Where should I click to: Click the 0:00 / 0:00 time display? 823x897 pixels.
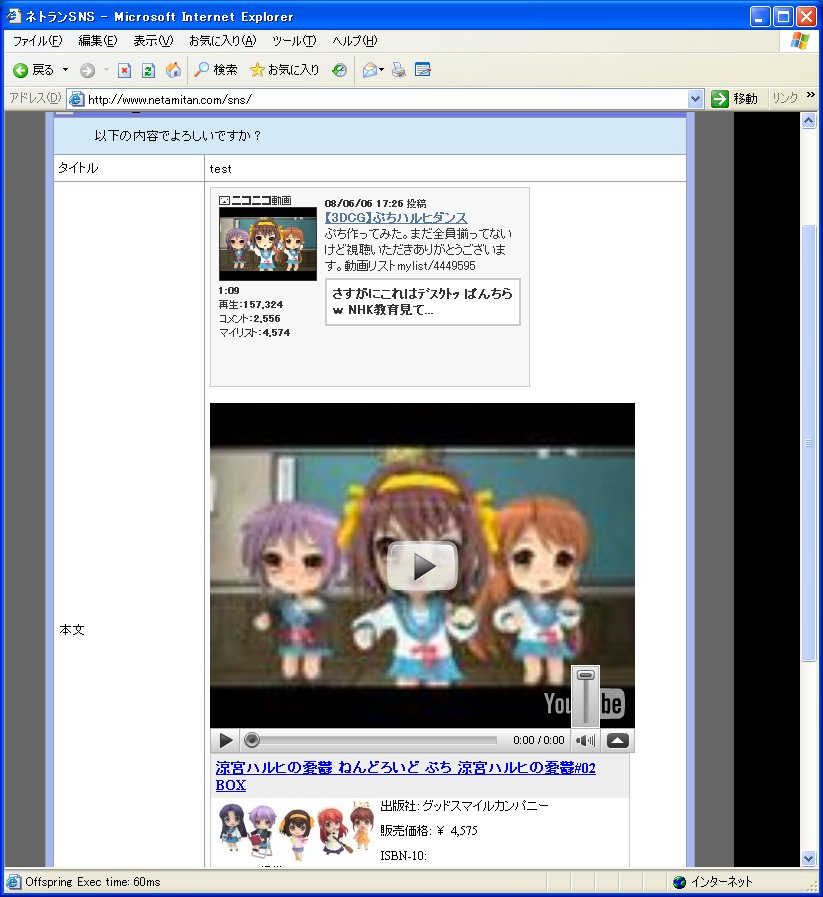point(539,740)
